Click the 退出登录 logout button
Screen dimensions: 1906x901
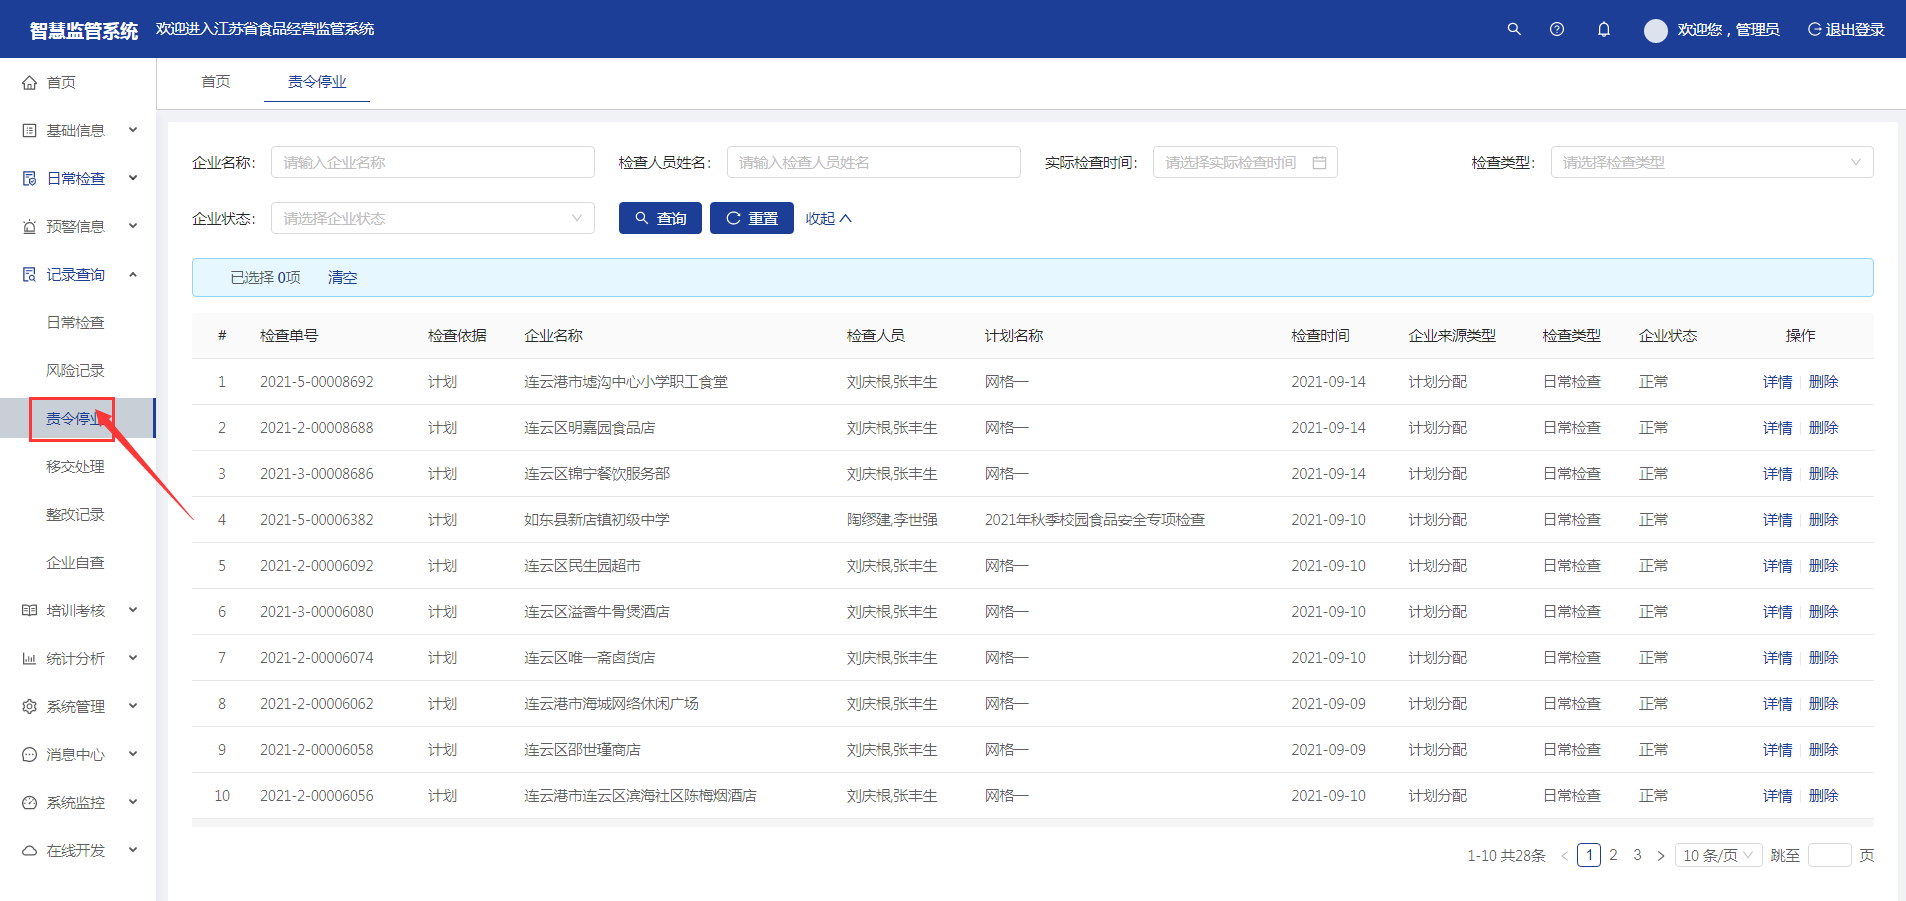[1845, 30]
